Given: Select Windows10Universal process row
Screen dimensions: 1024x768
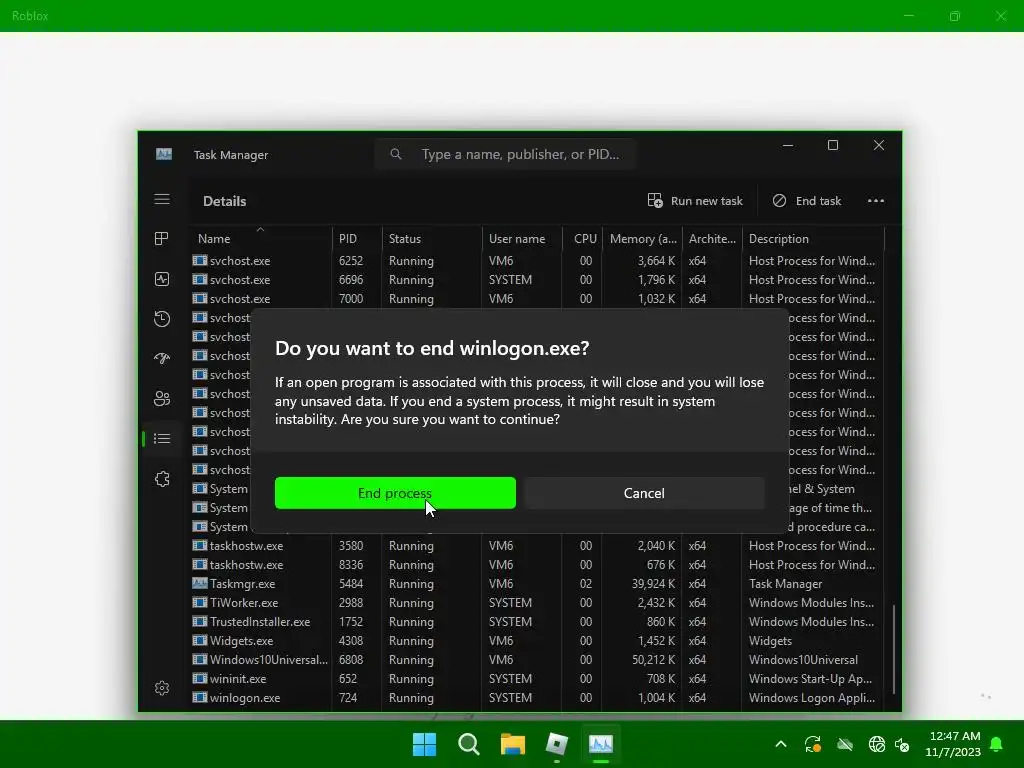Looking at the screenshot, I should click(537, 660).
